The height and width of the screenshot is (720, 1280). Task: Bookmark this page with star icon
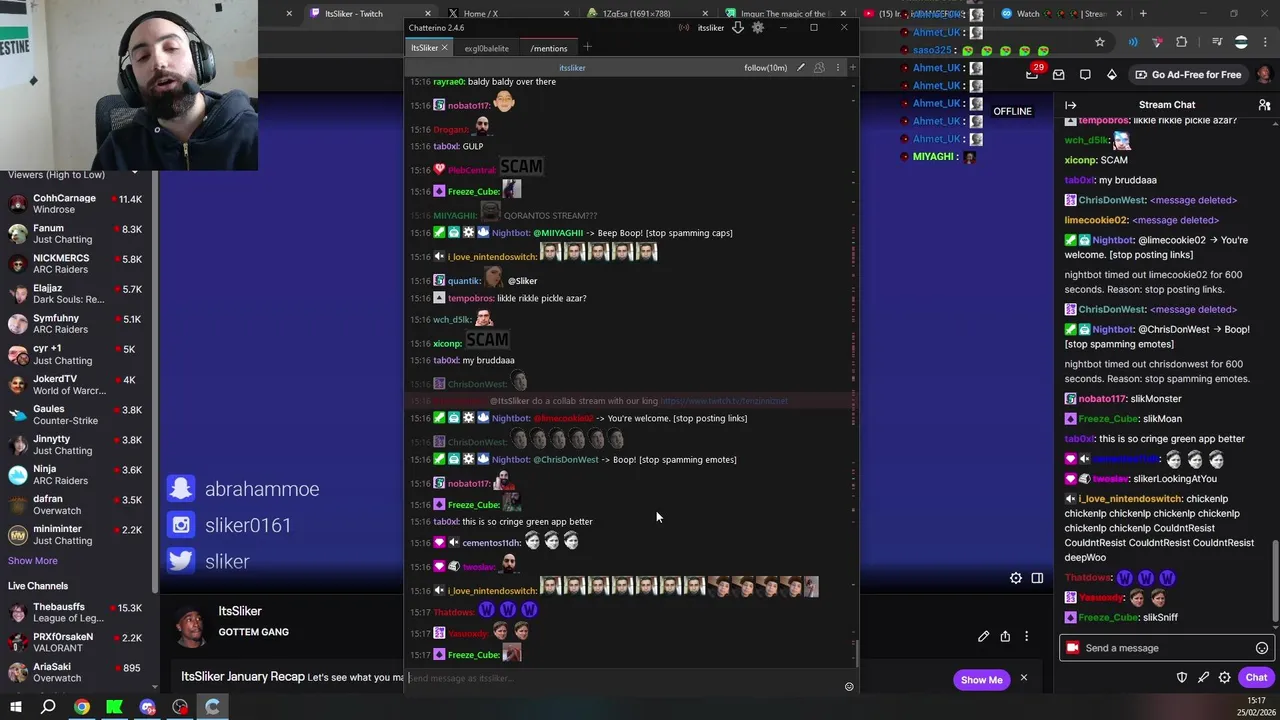coord(1100,42)
